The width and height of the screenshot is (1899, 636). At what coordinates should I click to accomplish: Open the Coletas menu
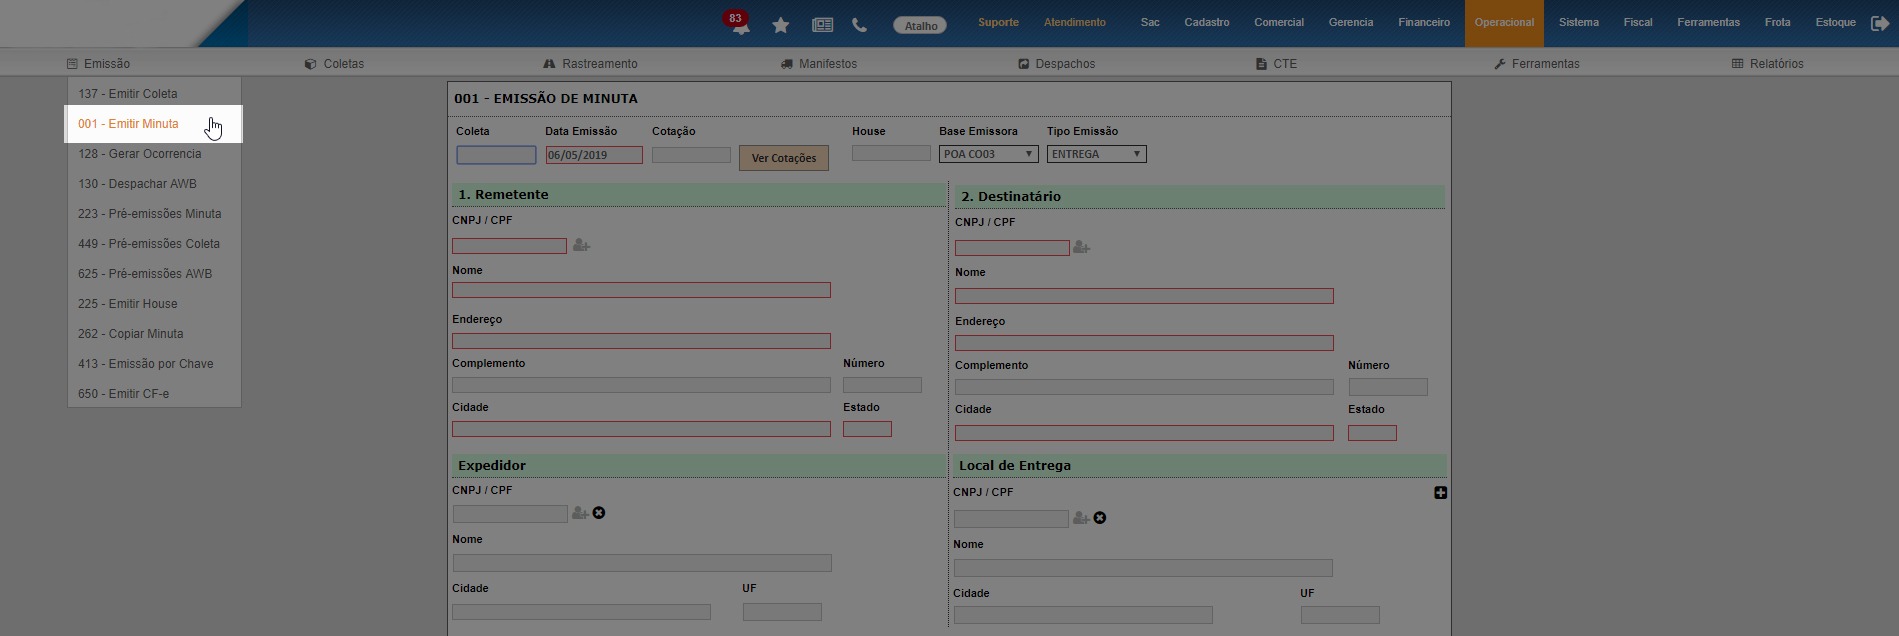[334, 64]
